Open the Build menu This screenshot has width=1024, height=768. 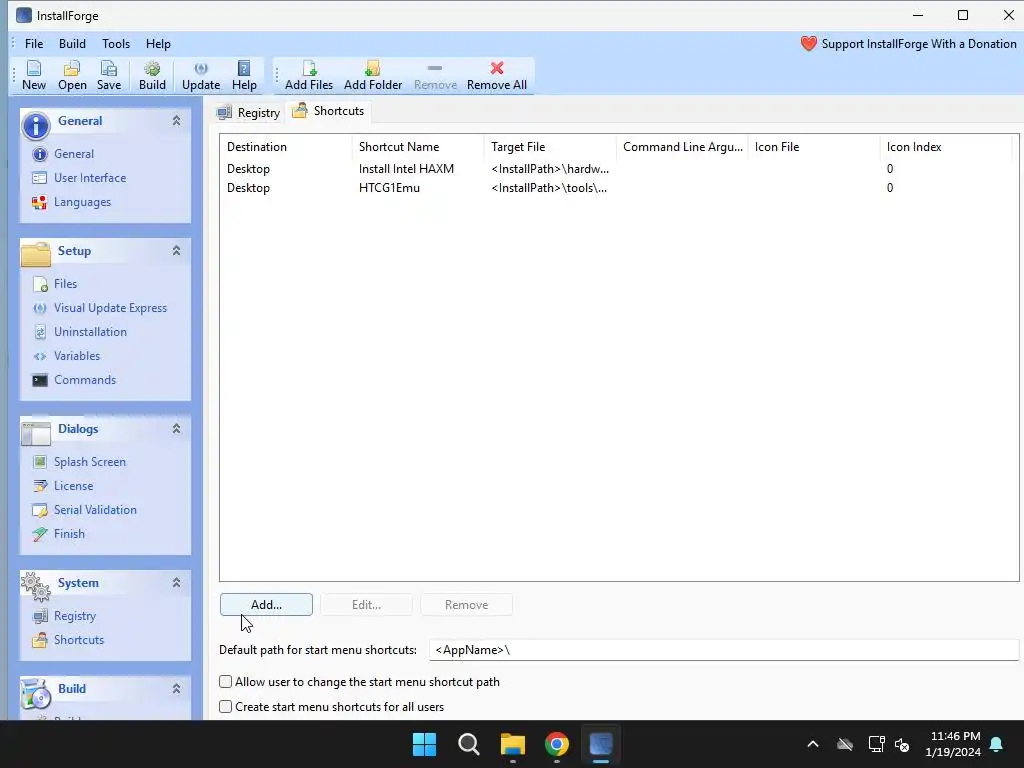coord(72,44)
